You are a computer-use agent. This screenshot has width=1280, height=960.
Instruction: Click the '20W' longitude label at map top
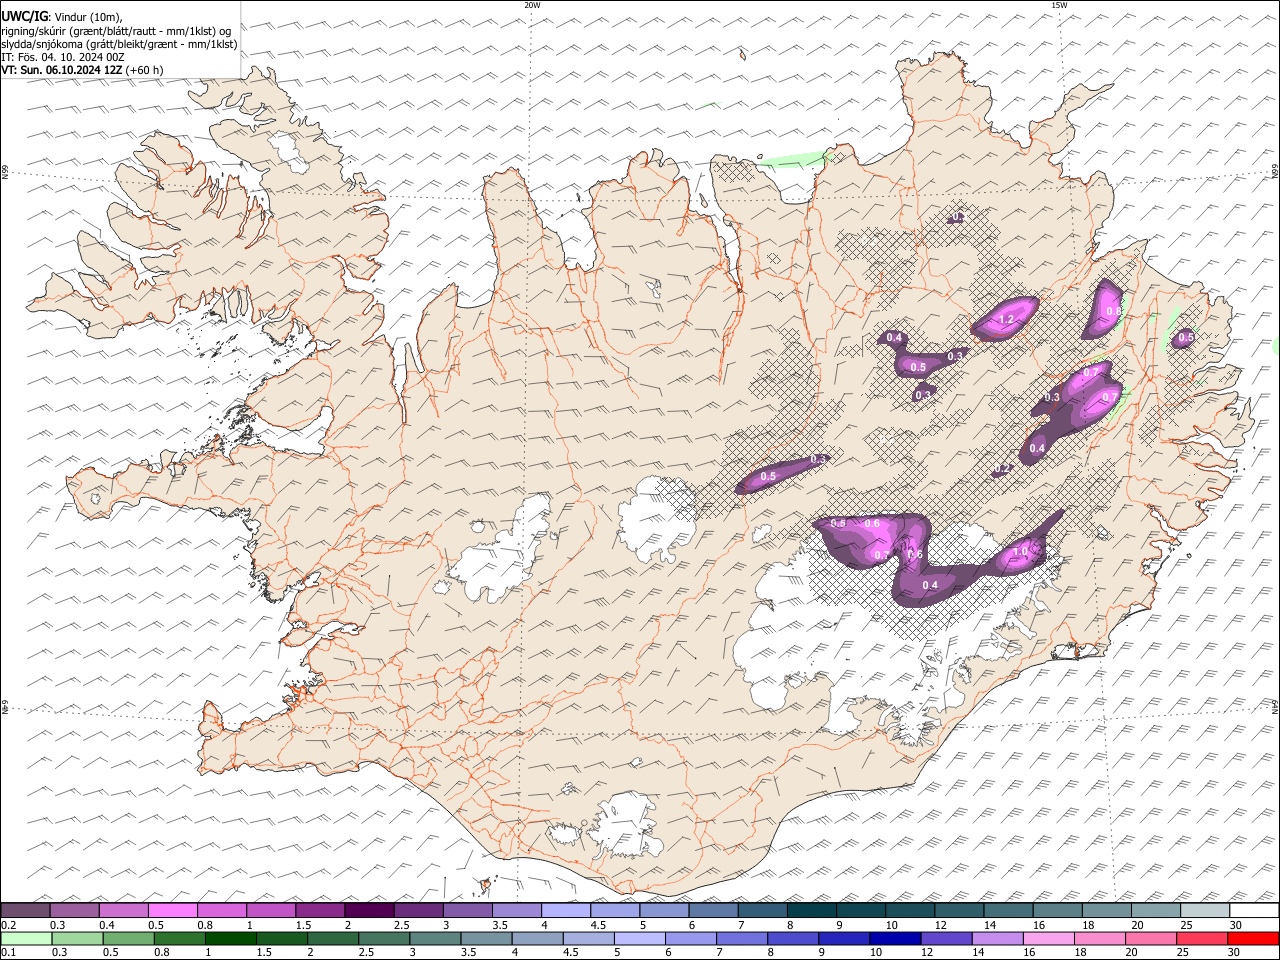point(532,5)
